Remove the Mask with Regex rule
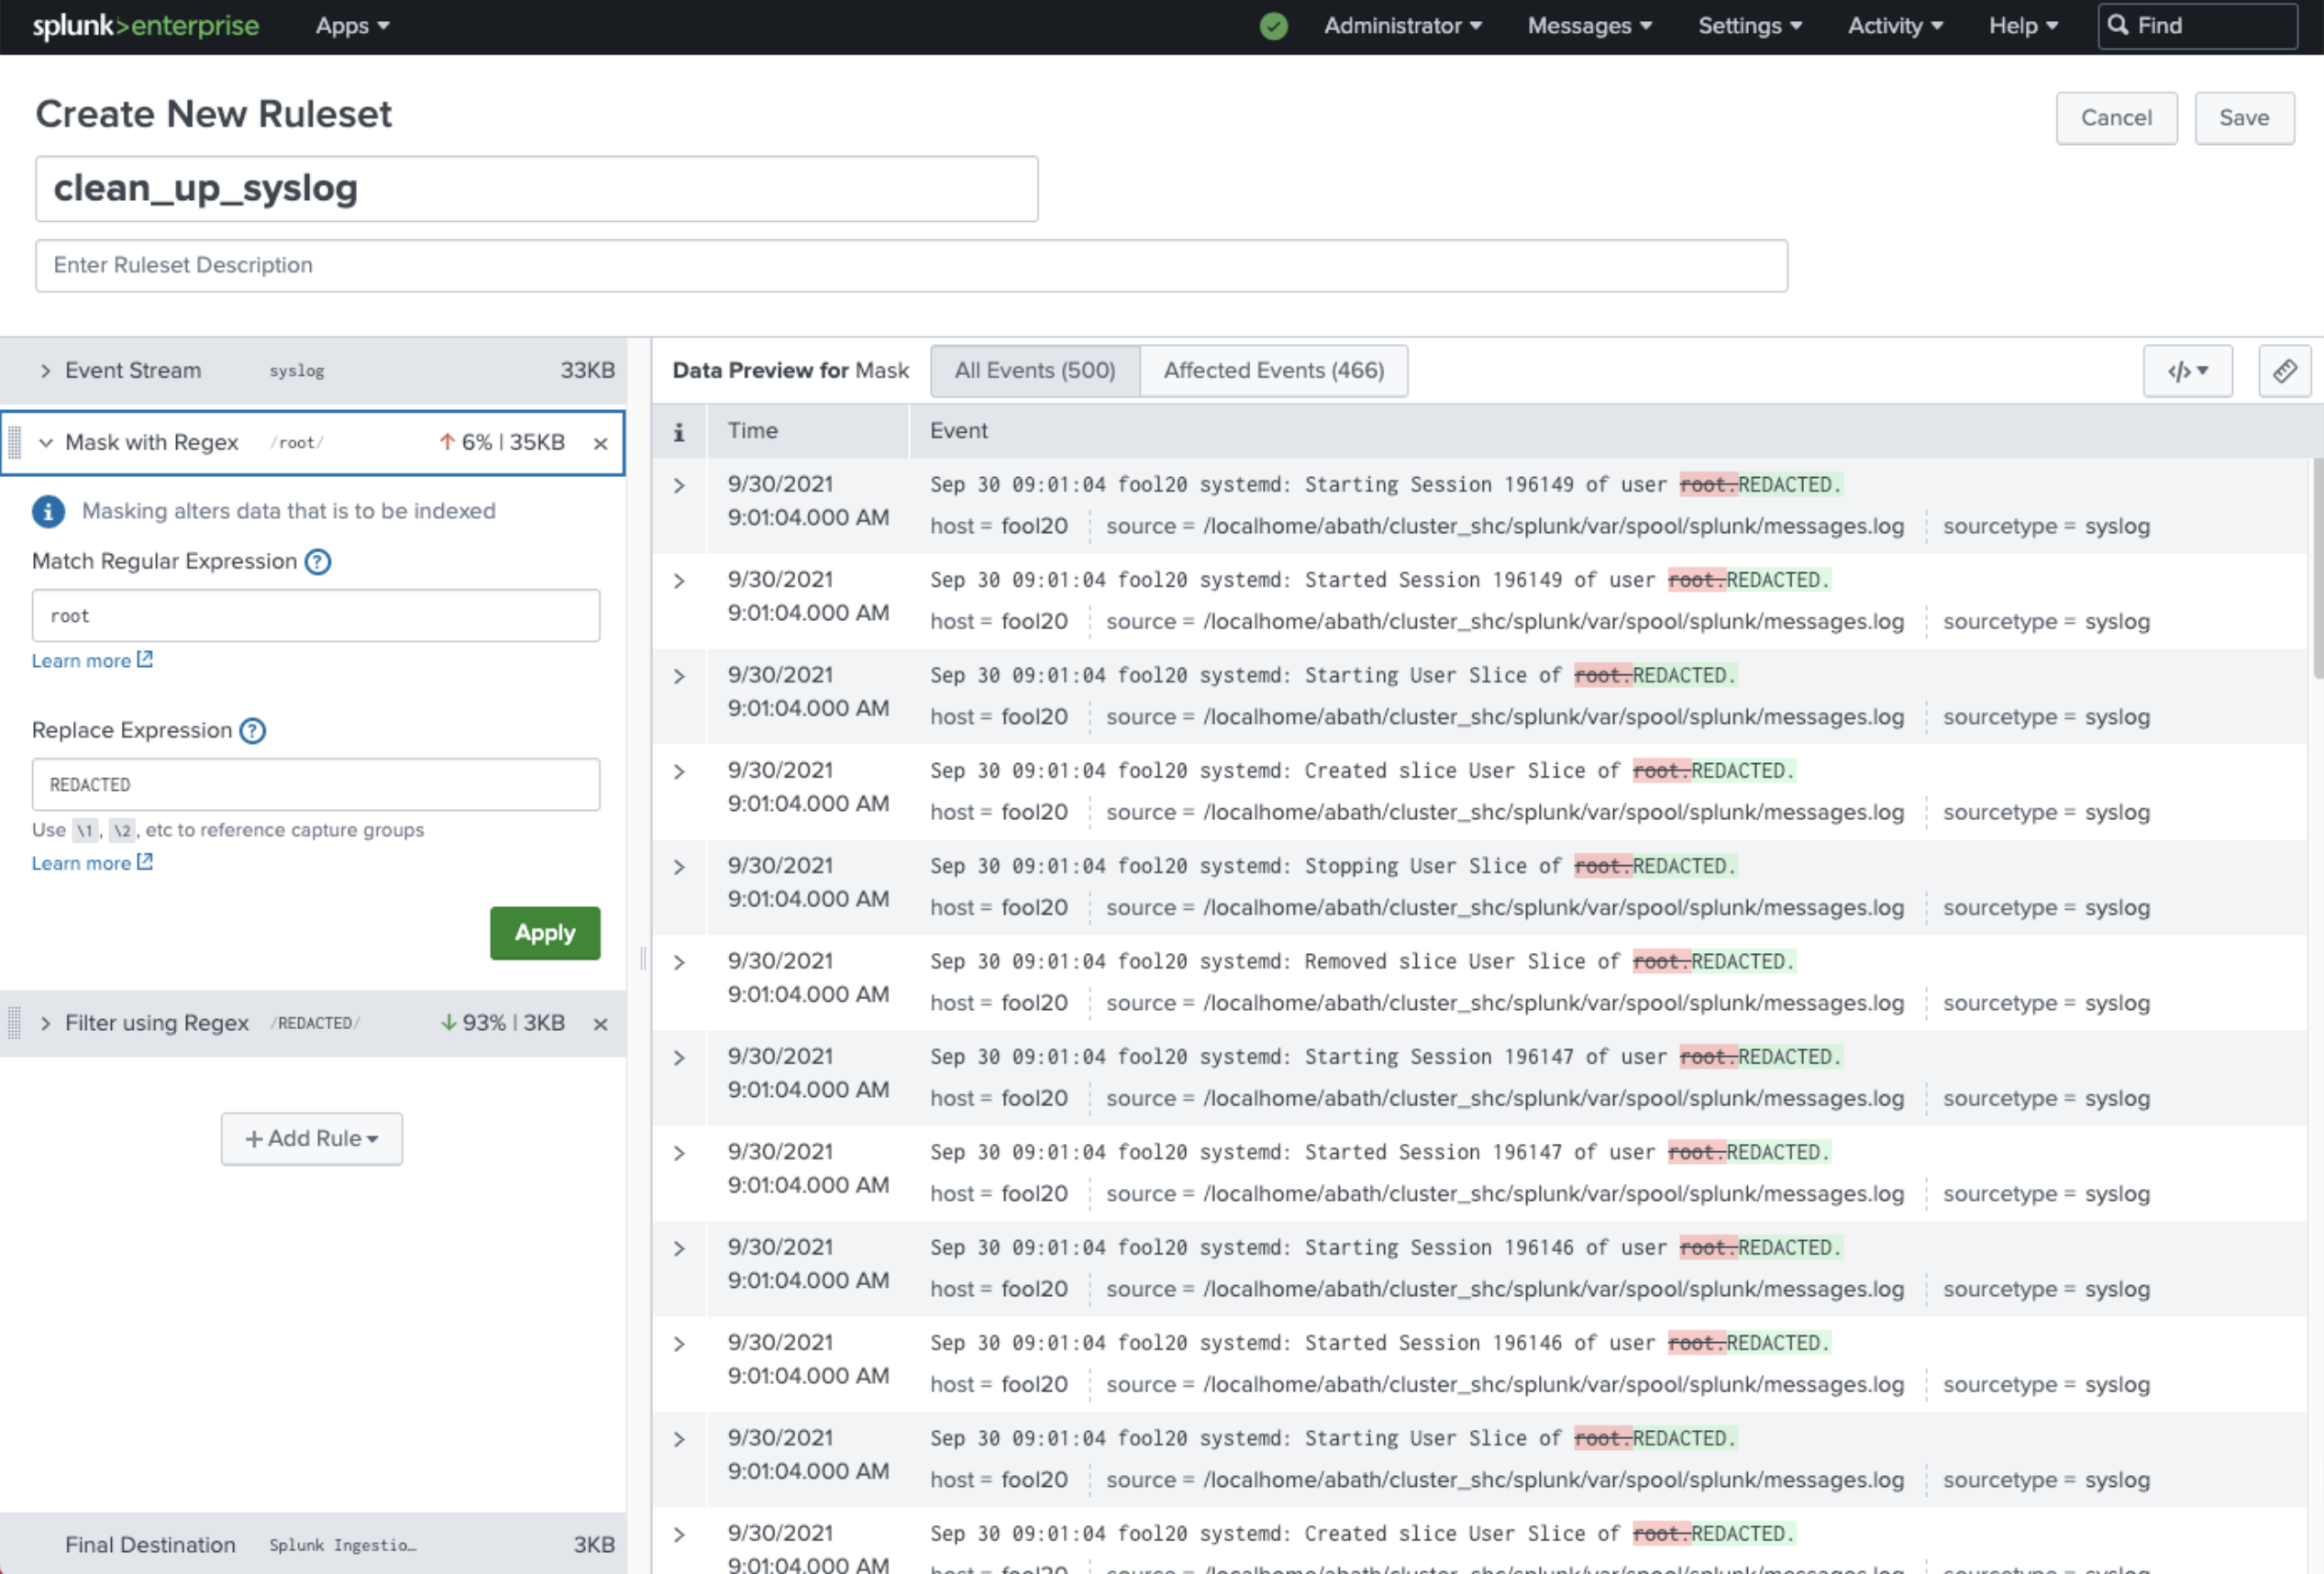Screen dimensions: 2324x1574 pos(600,443)
